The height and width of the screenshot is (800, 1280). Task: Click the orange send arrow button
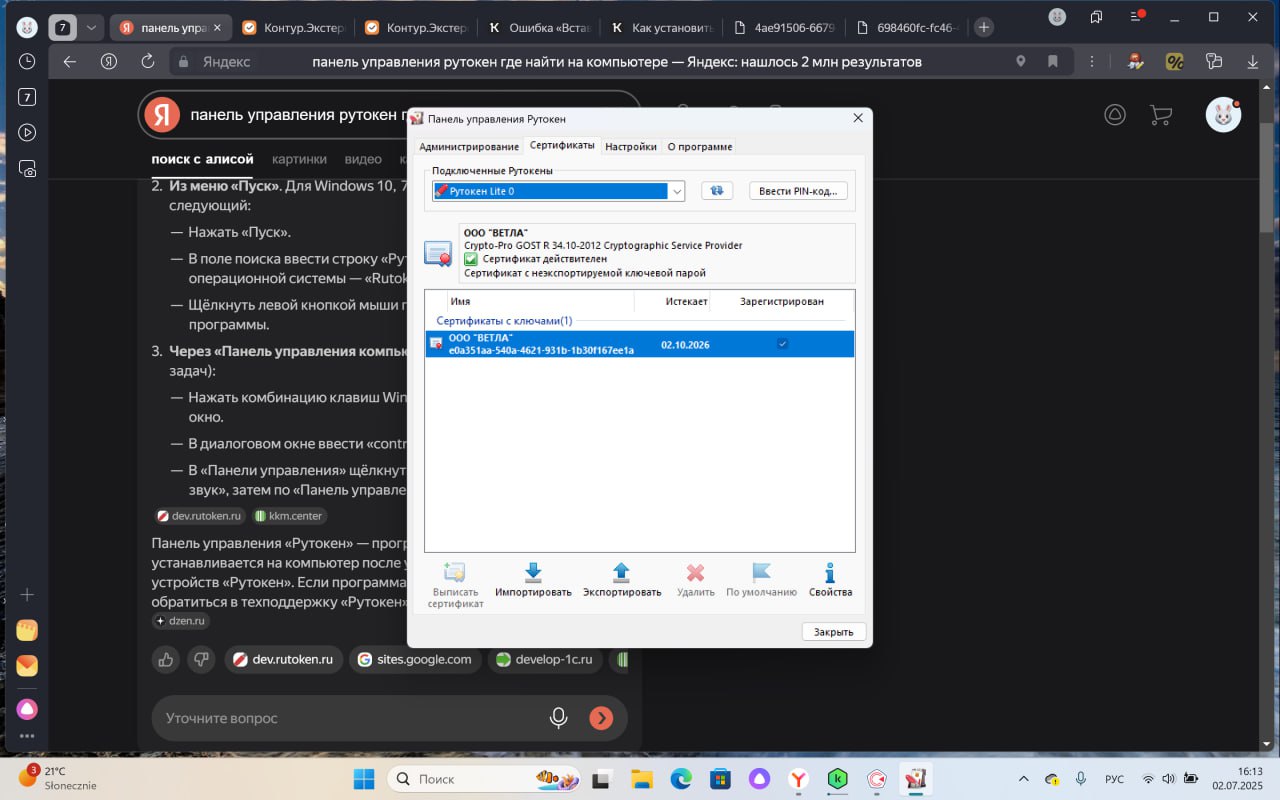pos(601,717)
